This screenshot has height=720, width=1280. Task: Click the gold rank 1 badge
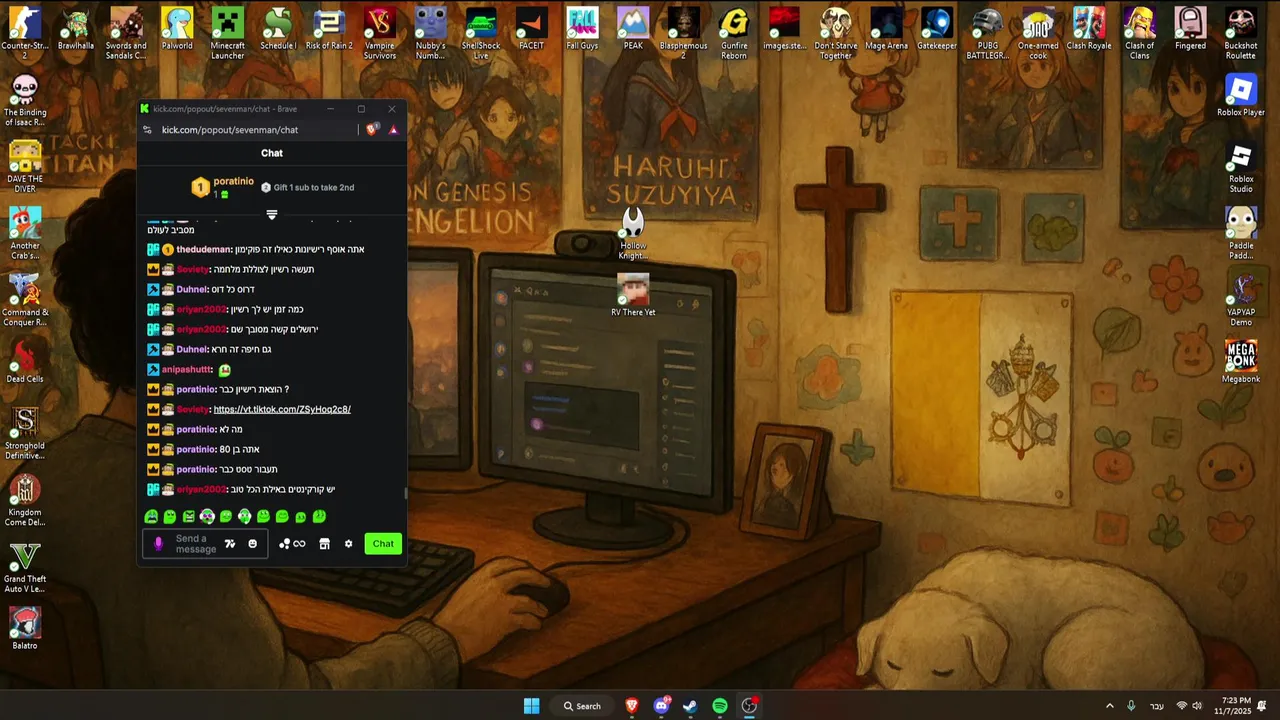tap(200, 187)
